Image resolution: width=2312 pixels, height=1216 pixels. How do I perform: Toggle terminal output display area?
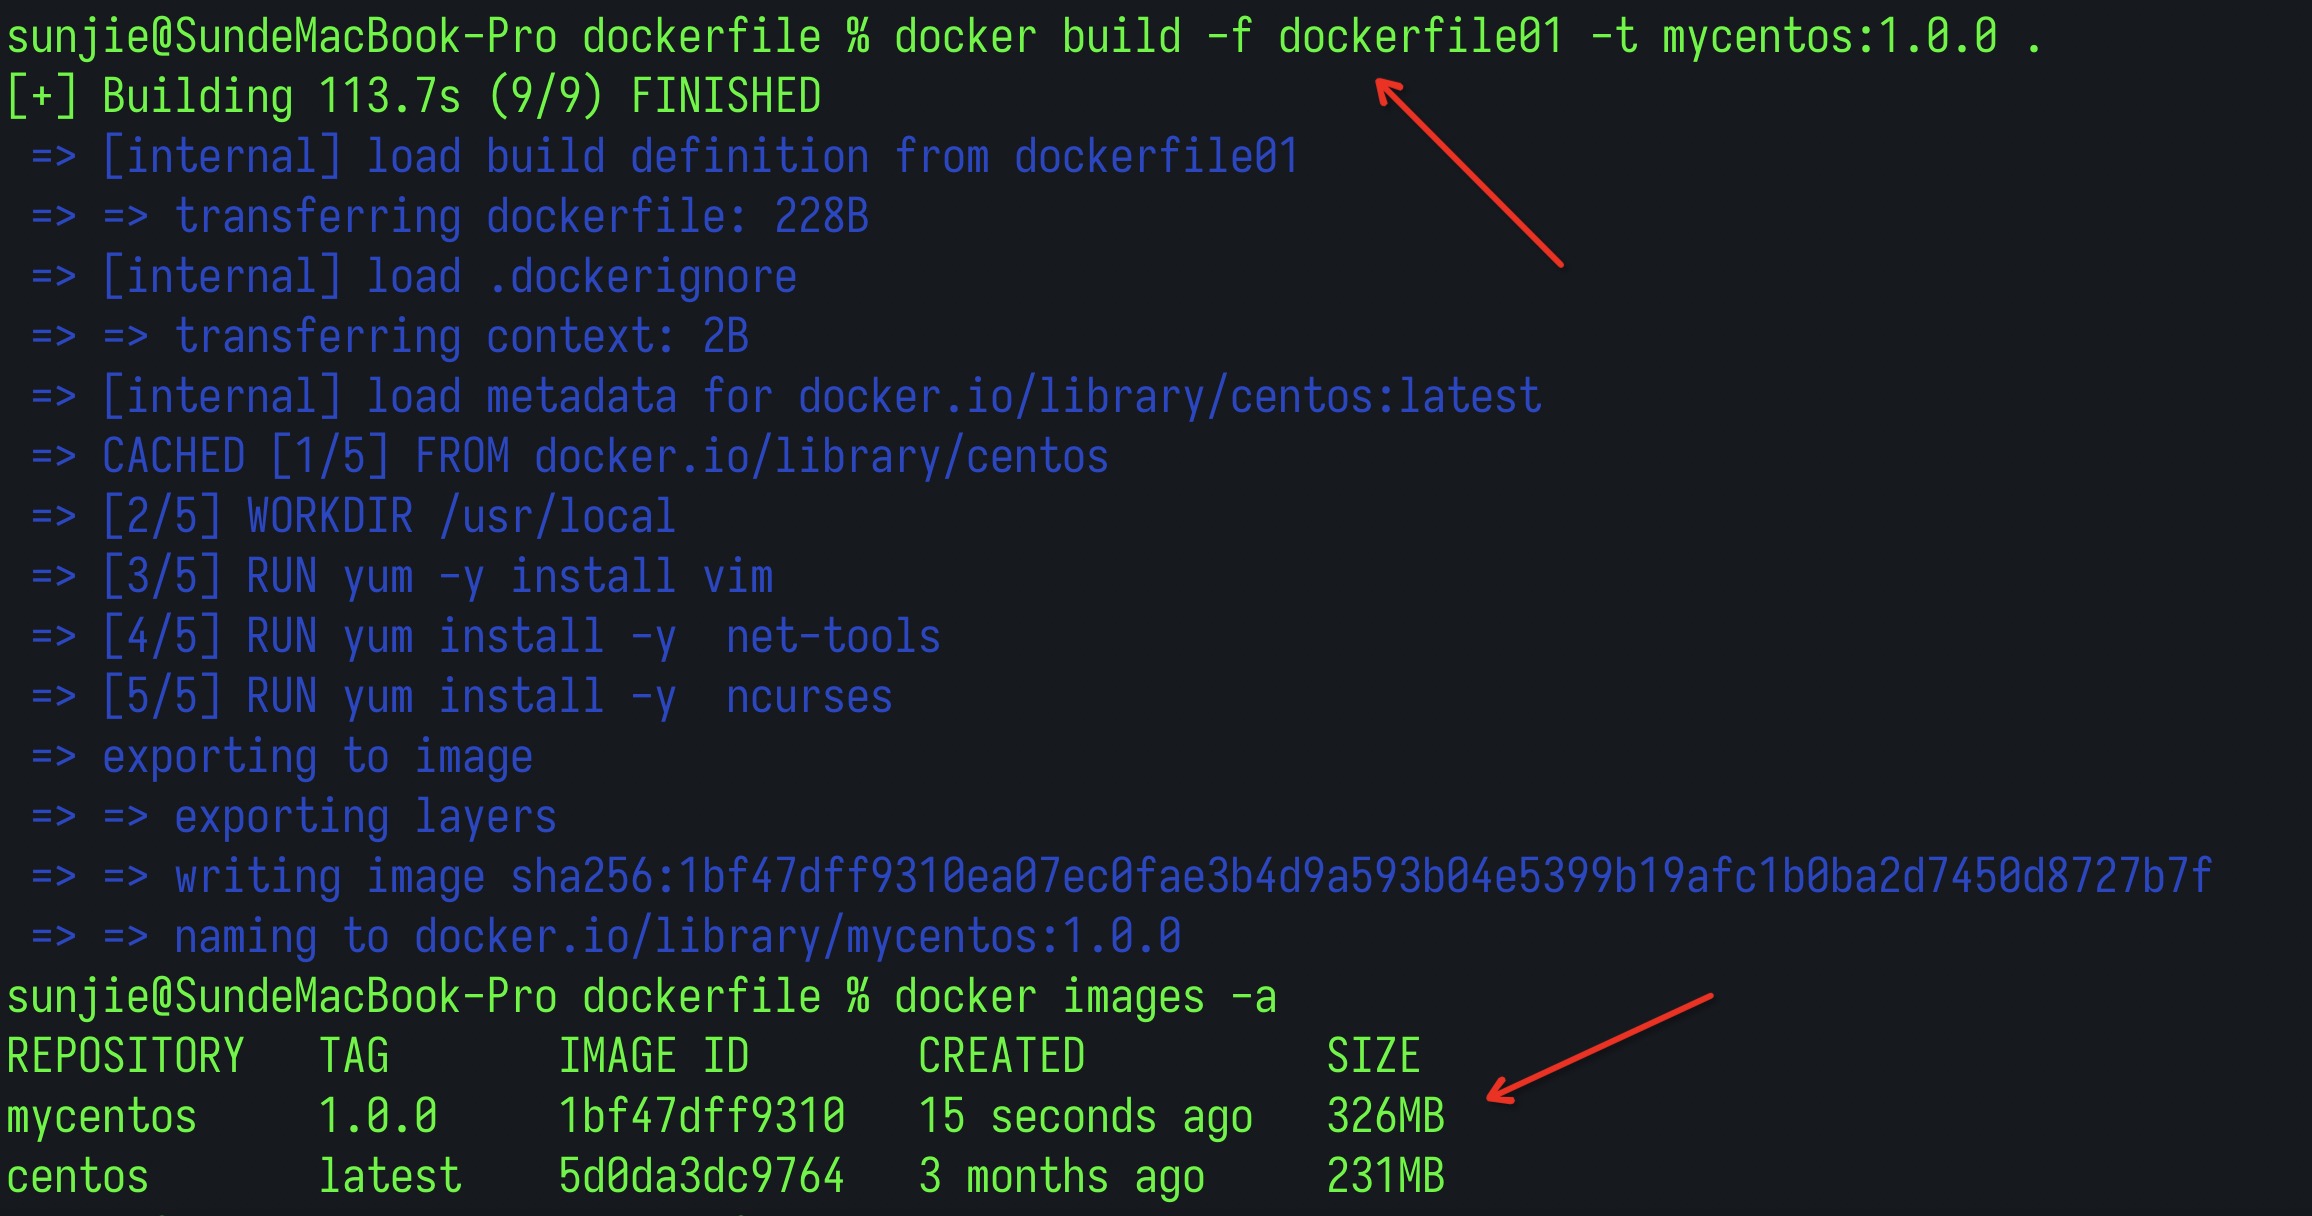pos(41,87)
